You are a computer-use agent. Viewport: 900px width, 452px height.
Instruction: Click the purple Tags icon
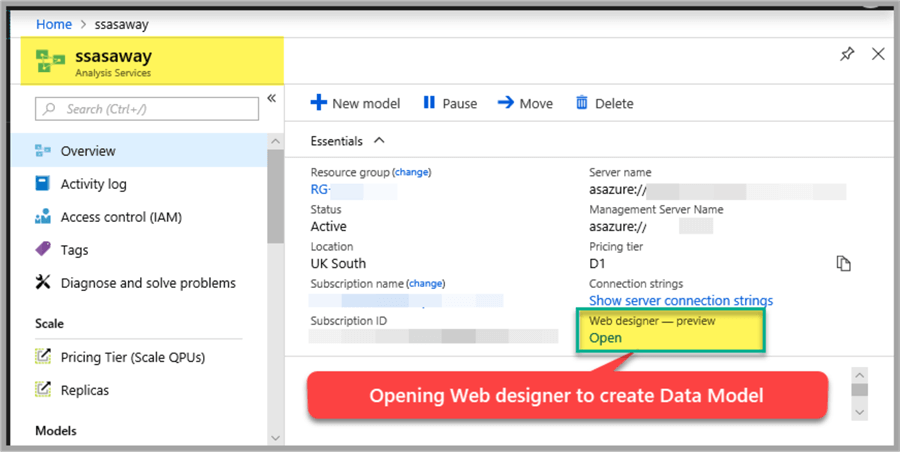point(43,249)
